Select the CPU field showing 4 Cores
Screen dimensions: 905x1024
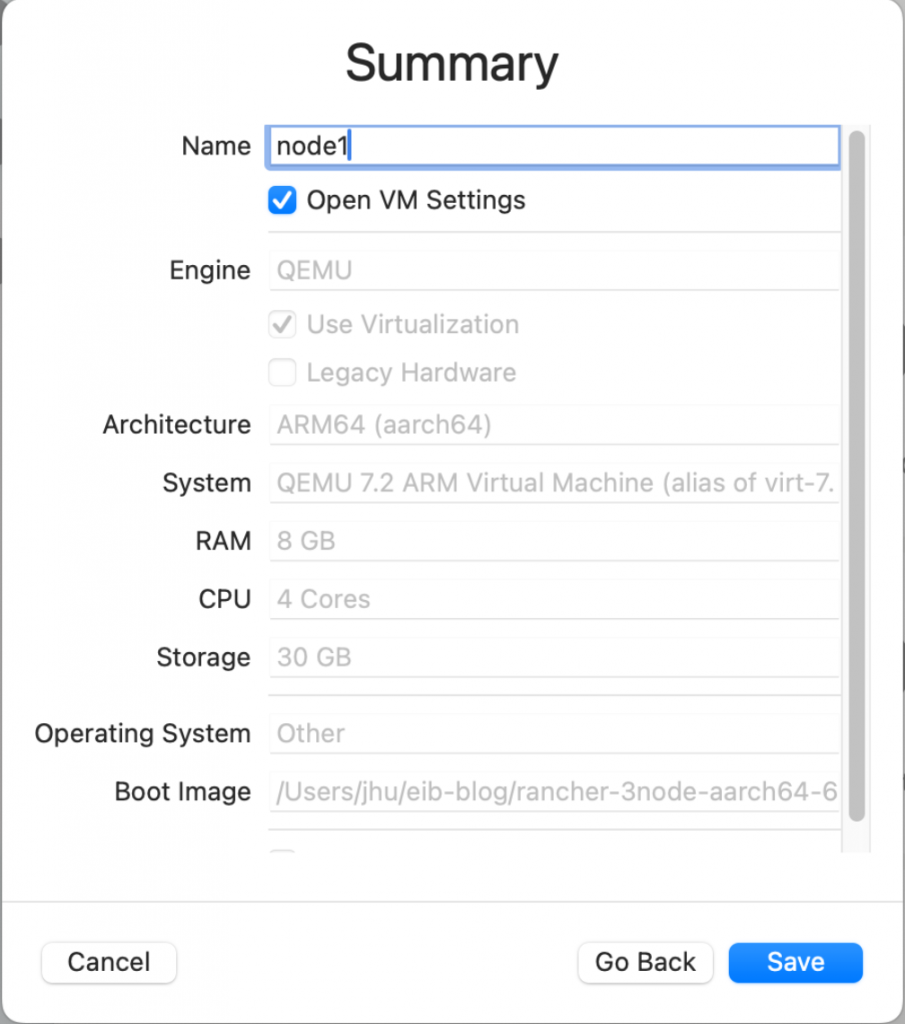(x=552, y=599)
